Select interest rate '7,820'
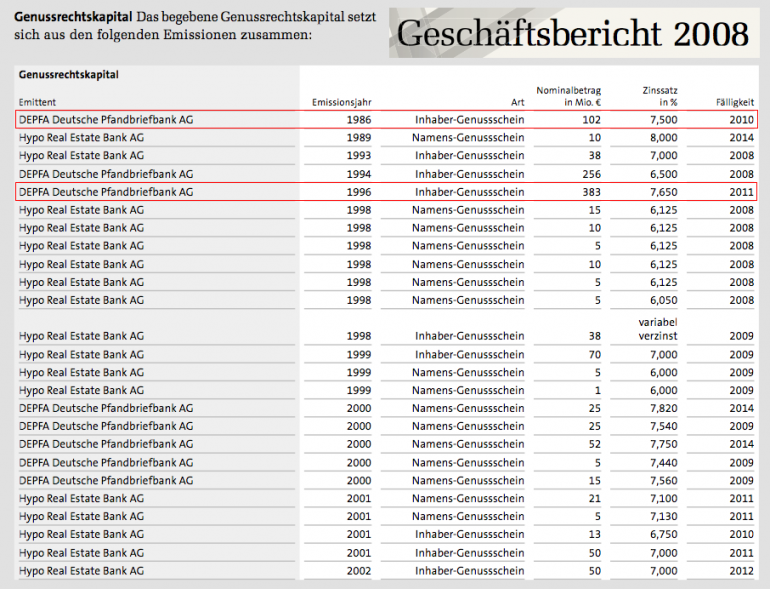The image size is (770, 589). coord(664,408)
